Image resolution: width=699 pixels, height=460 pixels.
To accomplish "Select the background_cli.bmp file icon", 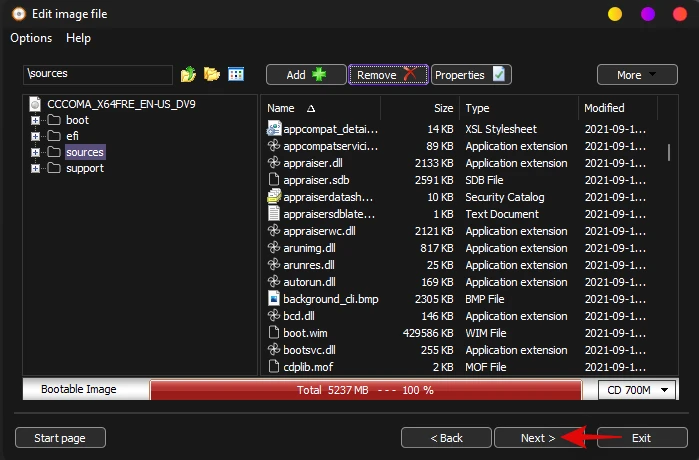I will (274, 299).
